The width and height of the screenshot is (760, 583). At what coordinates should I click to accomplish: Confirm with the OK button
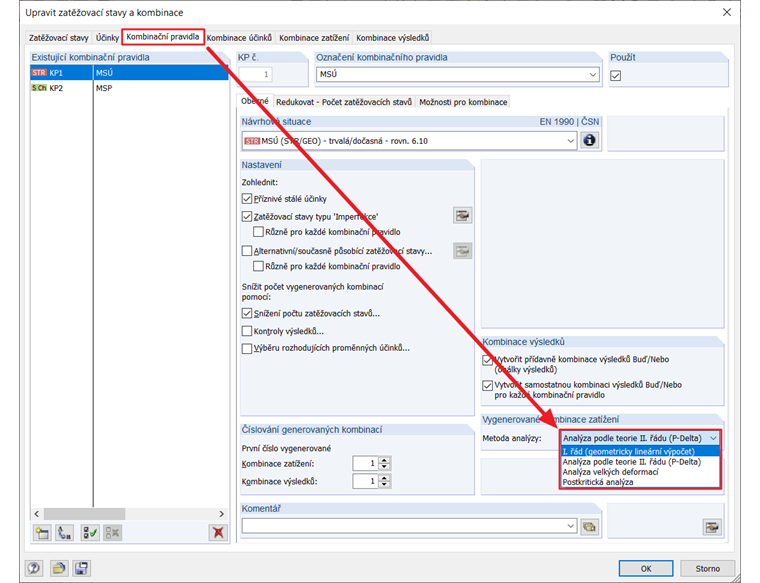click(646, 568)
